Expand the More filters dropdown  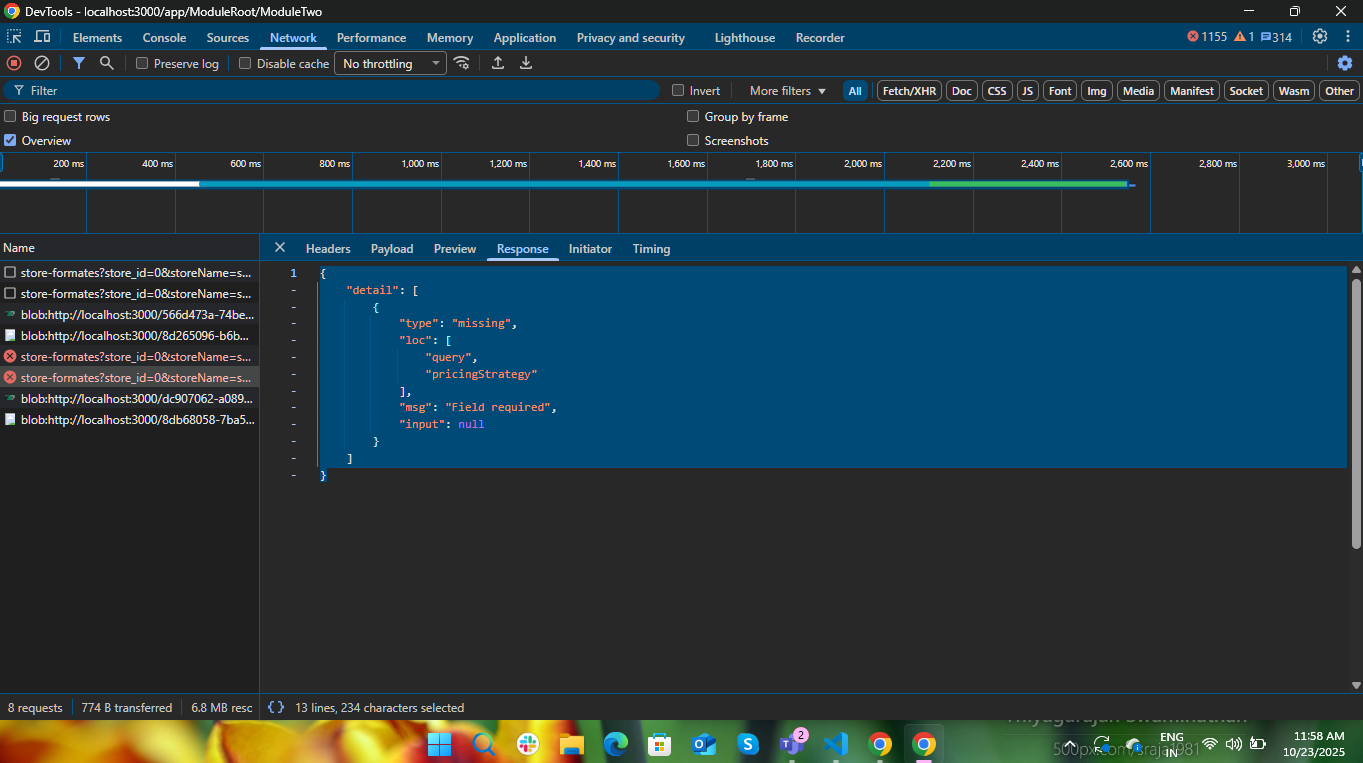pyautogui.click(x=788, y=91)
